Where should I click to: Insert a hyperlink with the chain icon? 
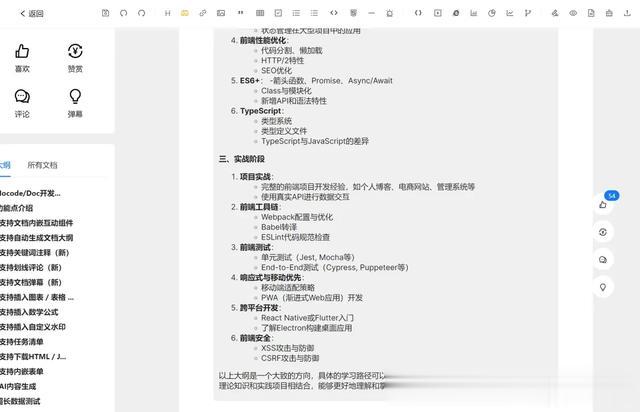202,13
